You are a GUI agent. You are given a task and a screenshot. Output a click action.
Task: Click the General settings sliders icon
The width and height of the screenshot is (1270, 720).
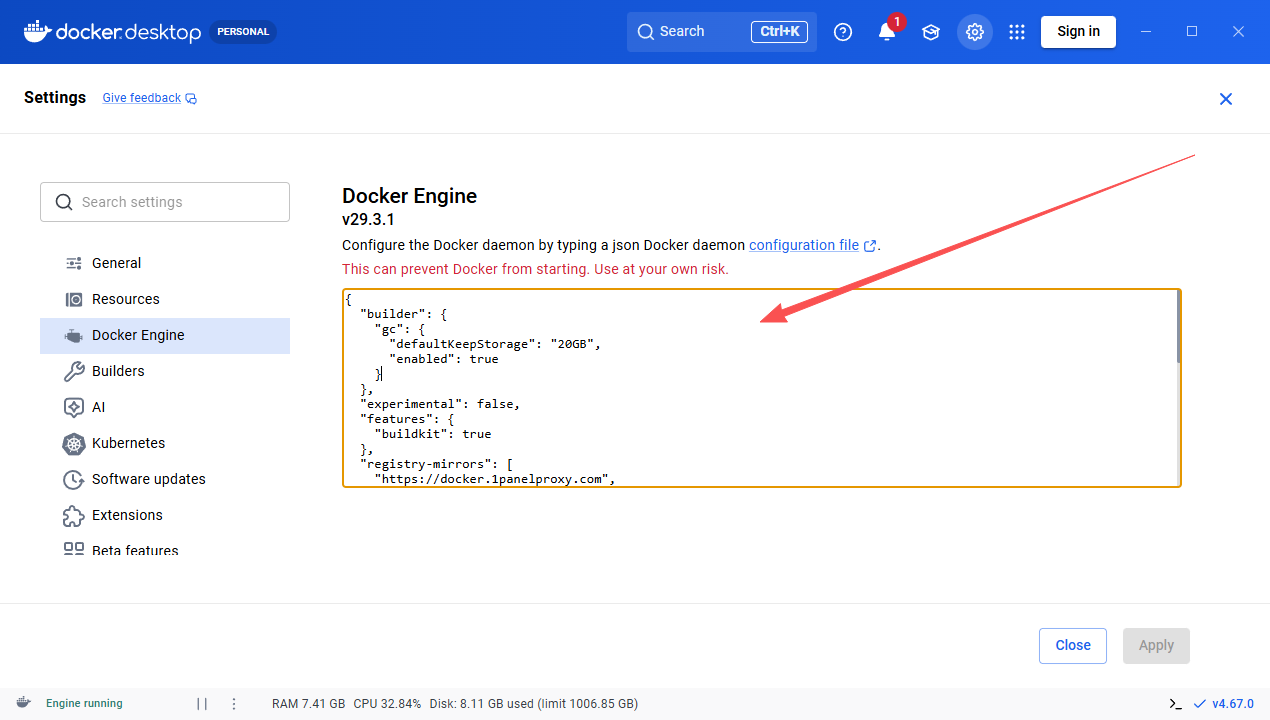tap(74, 263)
